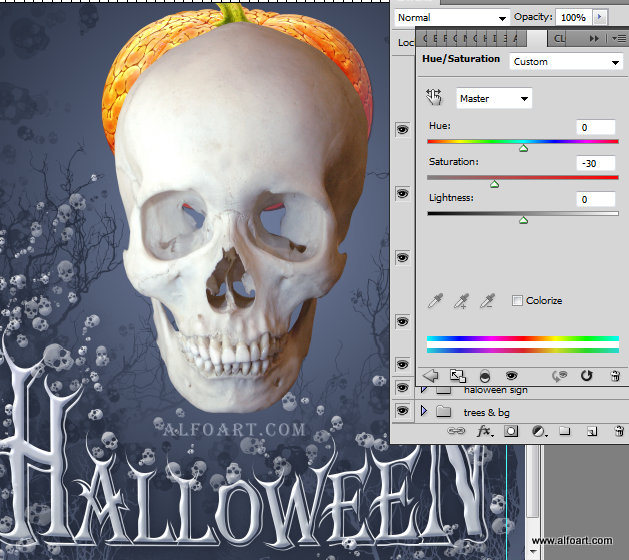Click return to adjustment list arrow

coord(432,376)
